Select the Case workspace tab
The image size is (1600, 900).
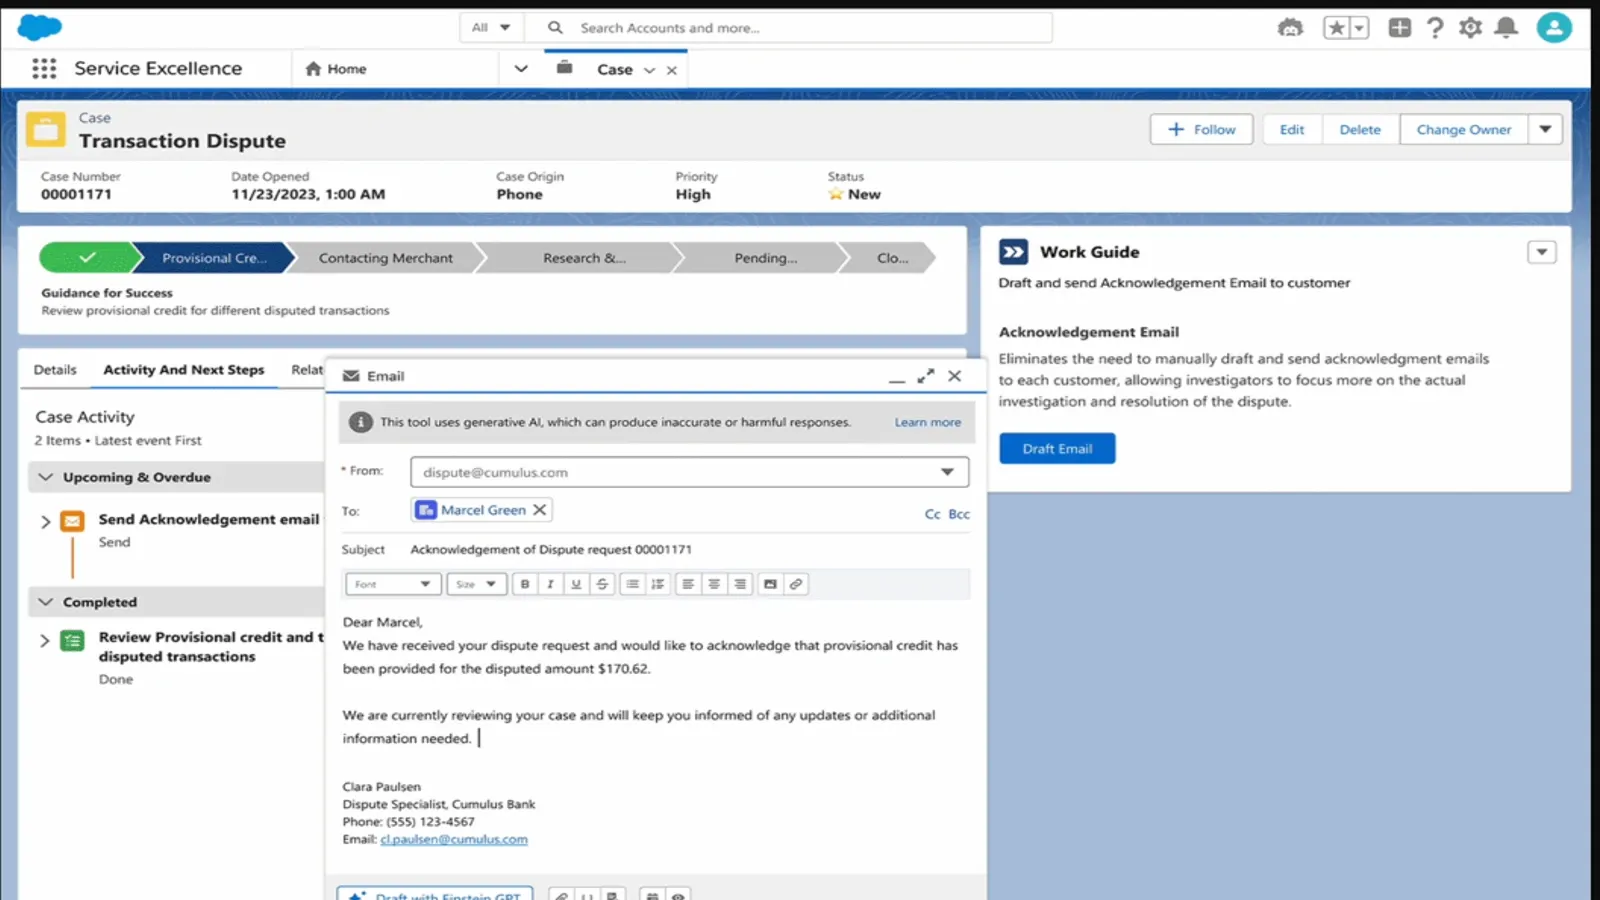click(x=614, y=70)
